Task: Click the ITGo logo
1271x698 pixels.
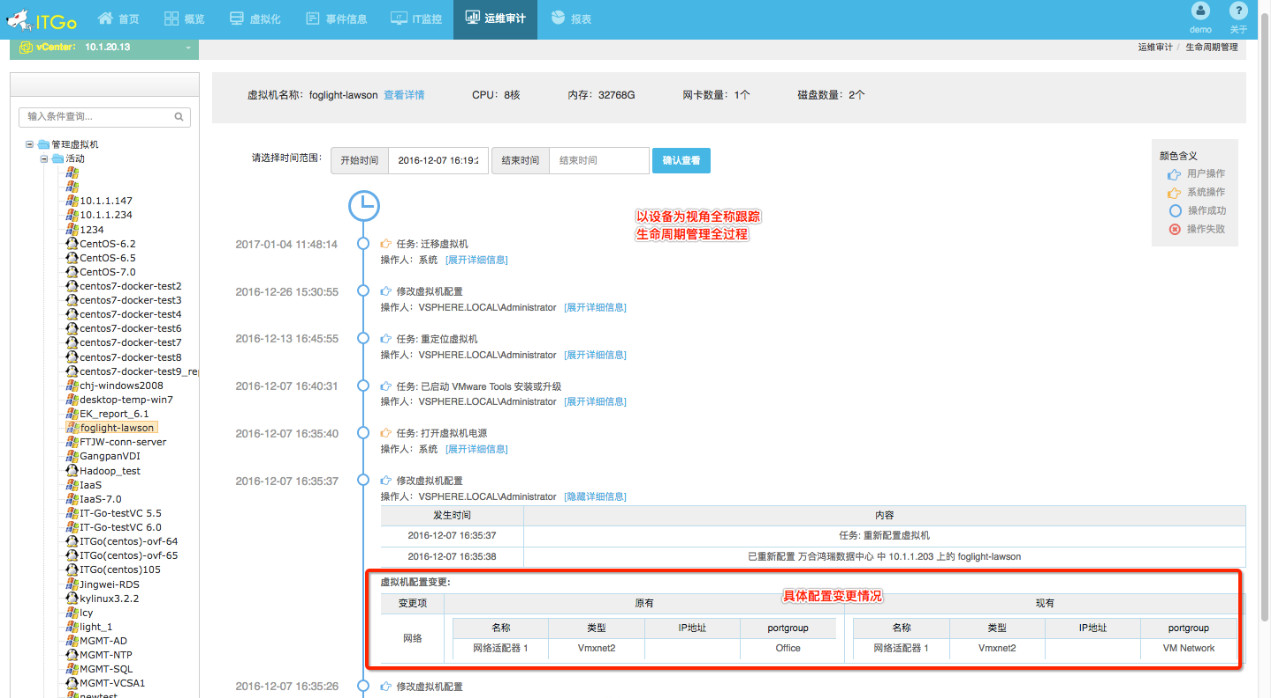Action: (x=42, y=19)
